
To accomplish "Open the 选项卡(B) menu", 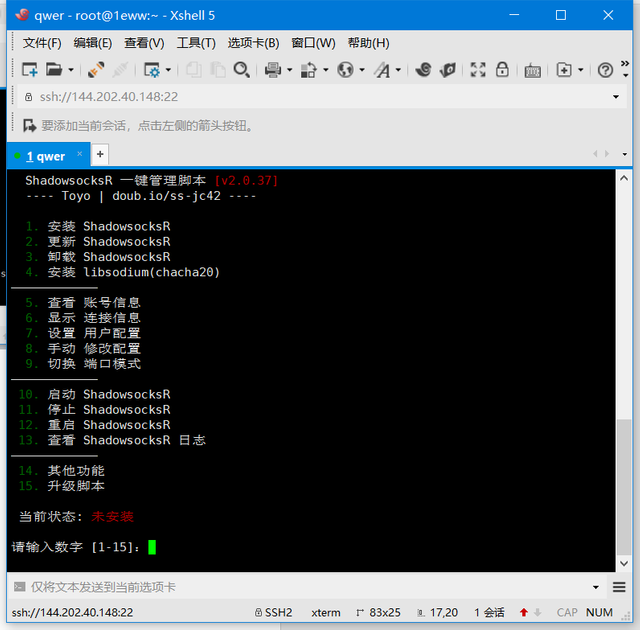I will (x=253, y=43).
